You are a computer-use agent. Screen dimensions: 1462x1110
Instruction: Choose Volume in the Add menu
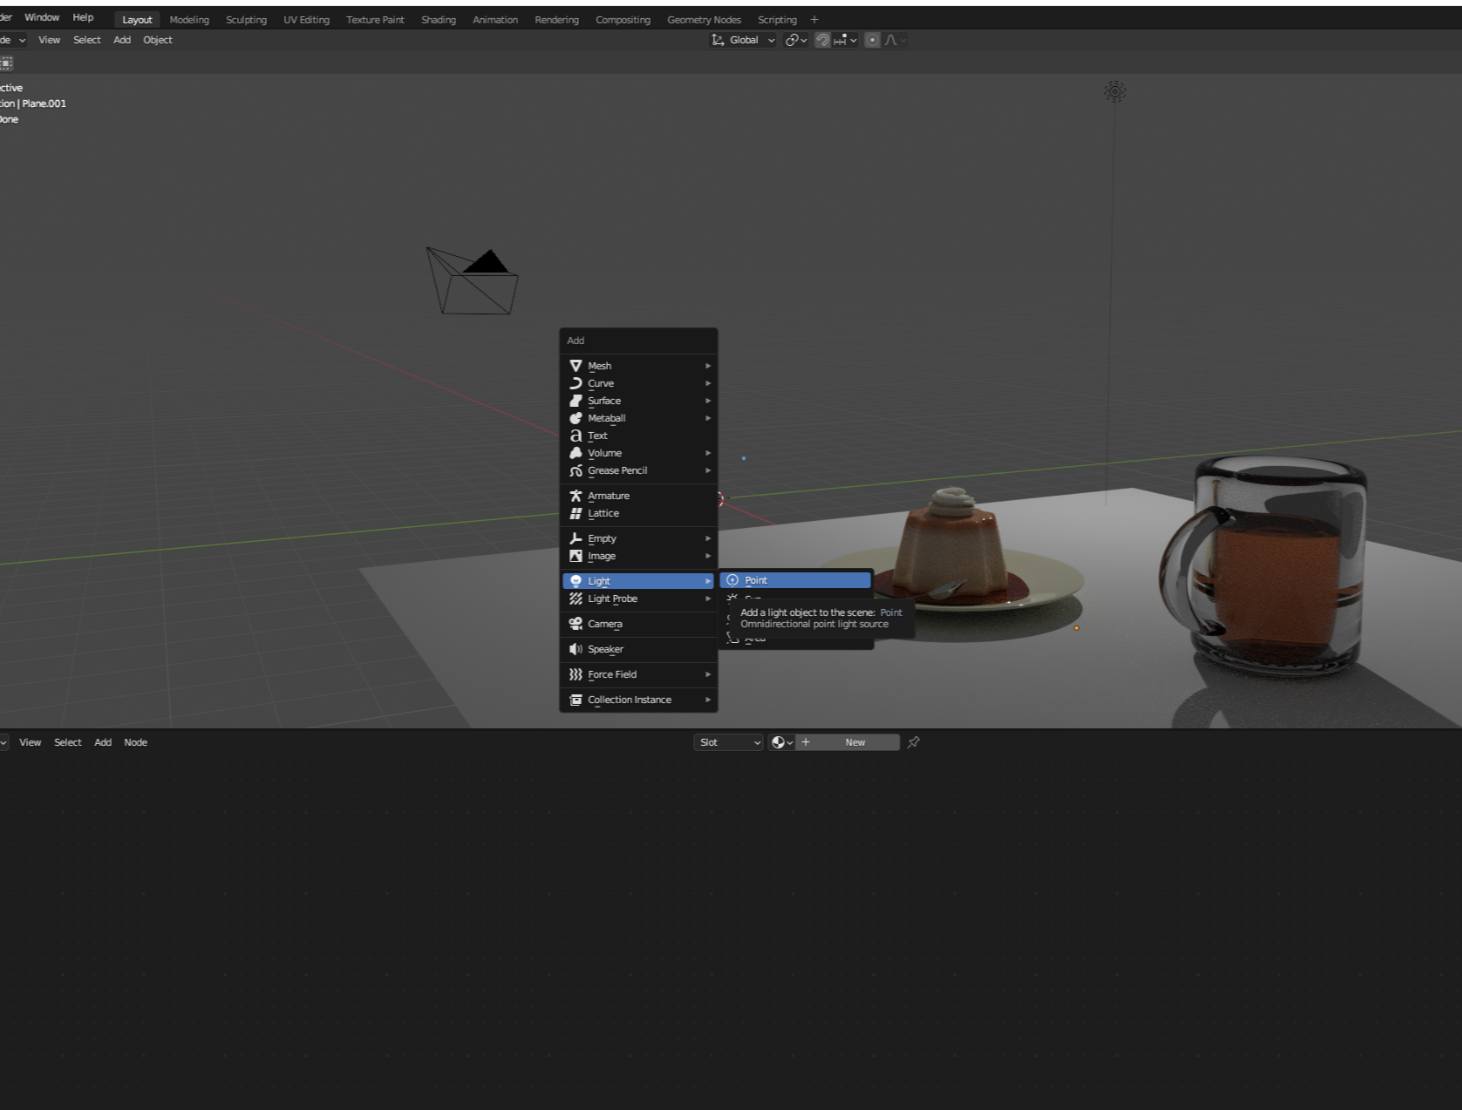click(x=638, y=453)
